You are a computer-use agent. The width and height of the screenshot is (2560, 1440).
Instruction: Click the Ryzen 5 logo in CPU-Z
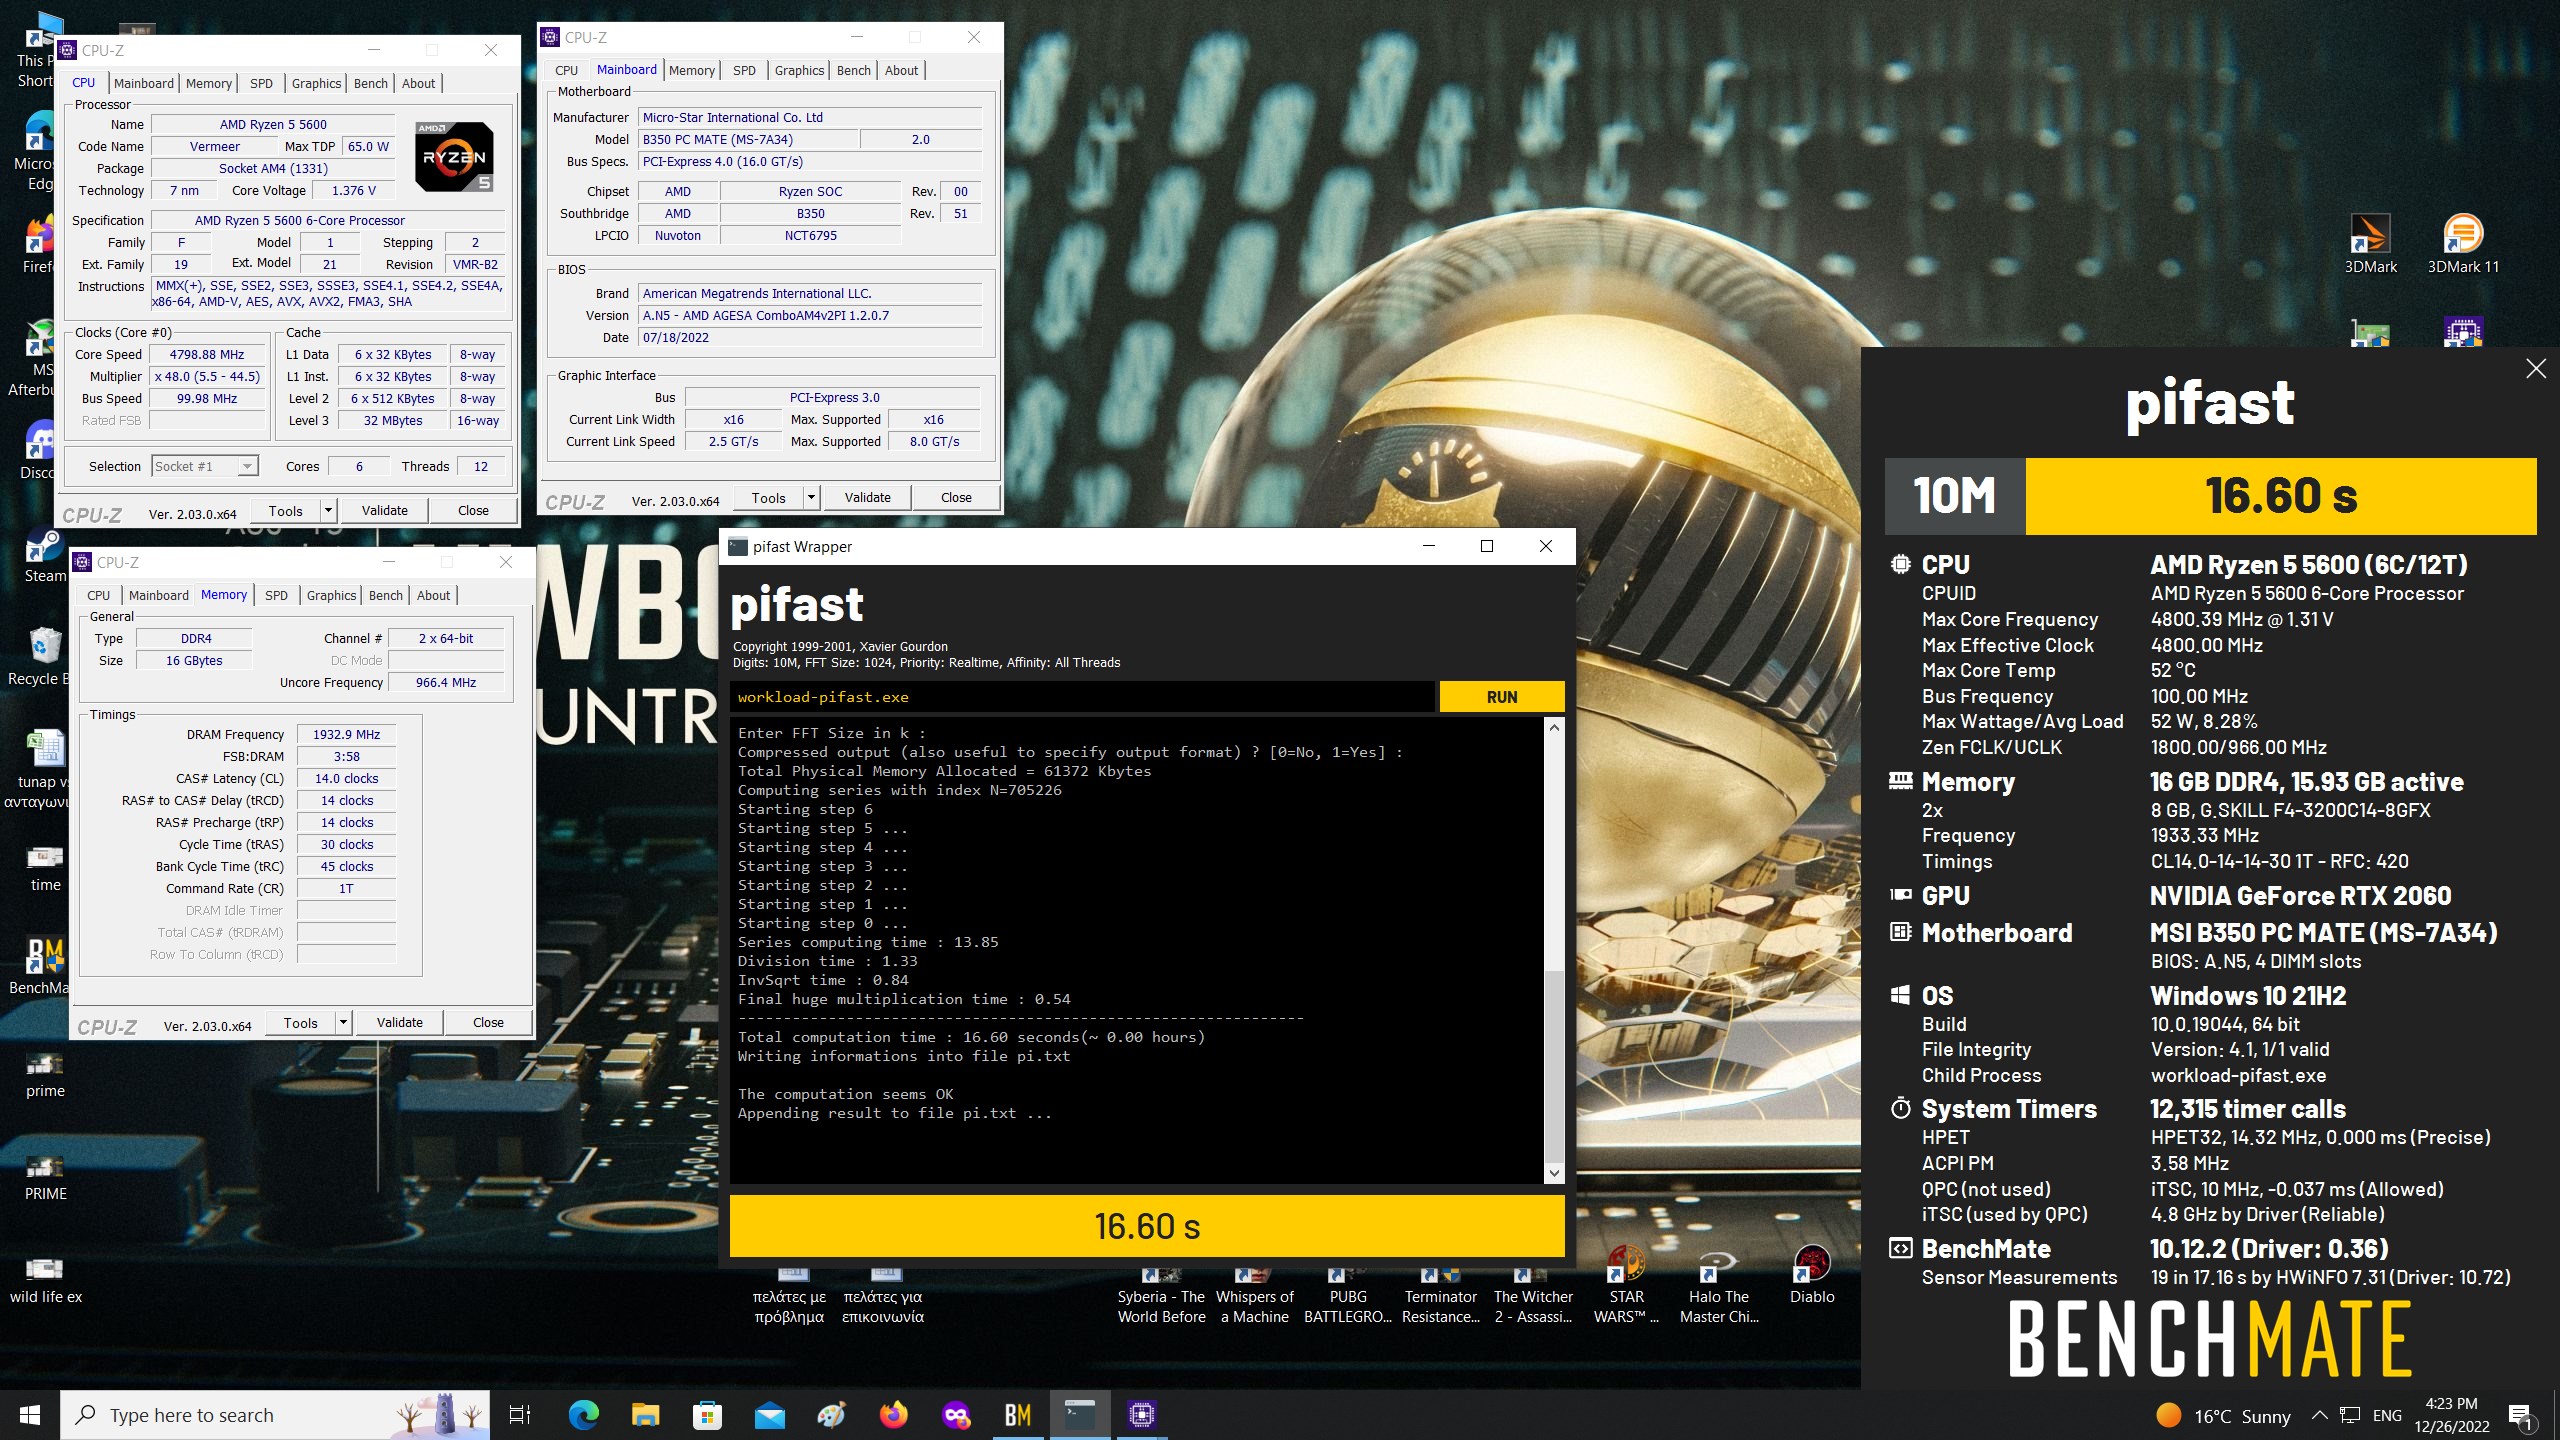pyautogui.click(x=454, y=157)
